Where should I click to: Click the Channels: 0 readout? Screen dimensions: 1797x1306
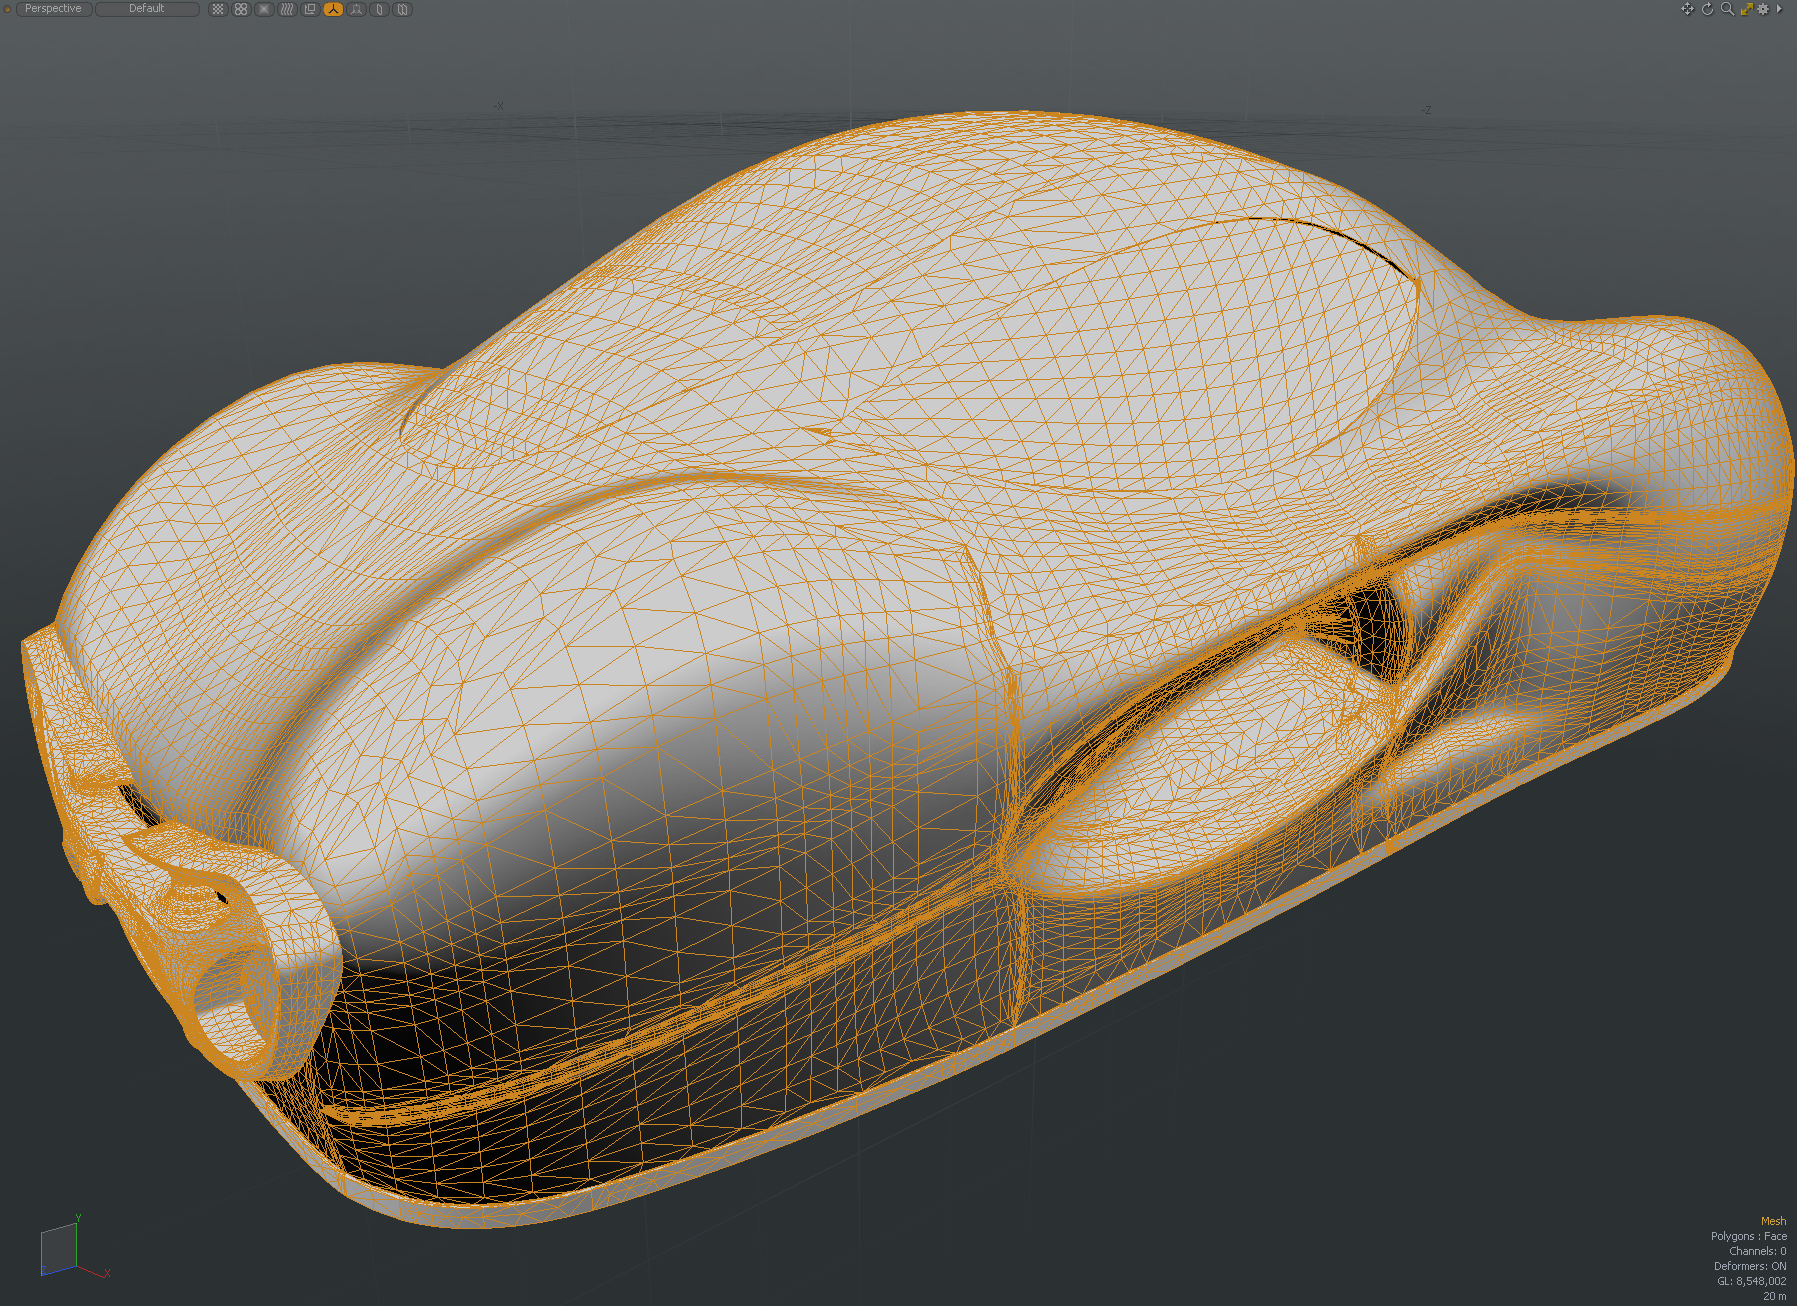tap(1757, 1251)
